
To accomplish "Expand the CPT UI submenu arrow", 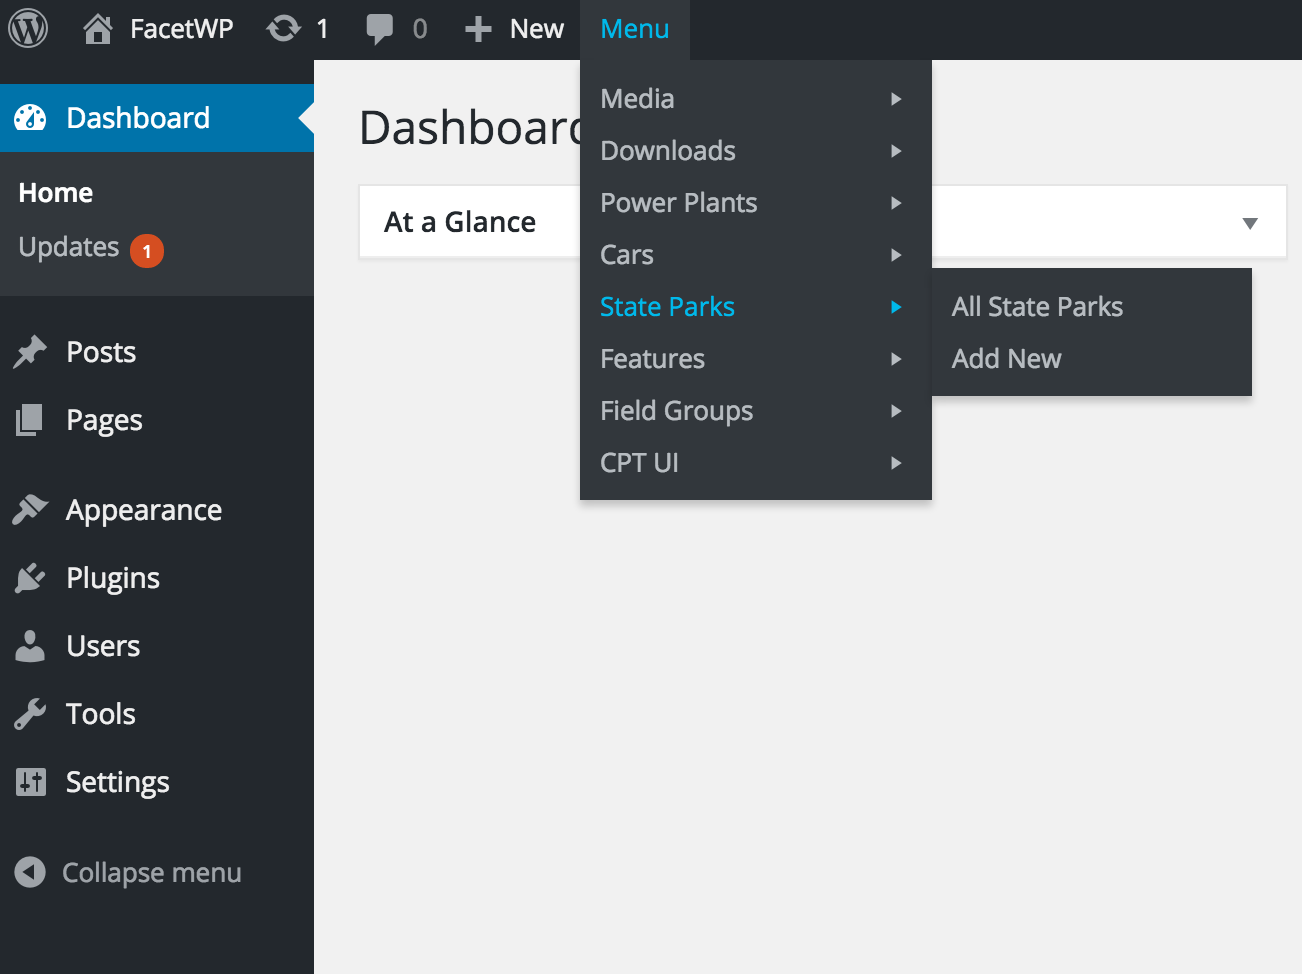I will click(896, 463).
